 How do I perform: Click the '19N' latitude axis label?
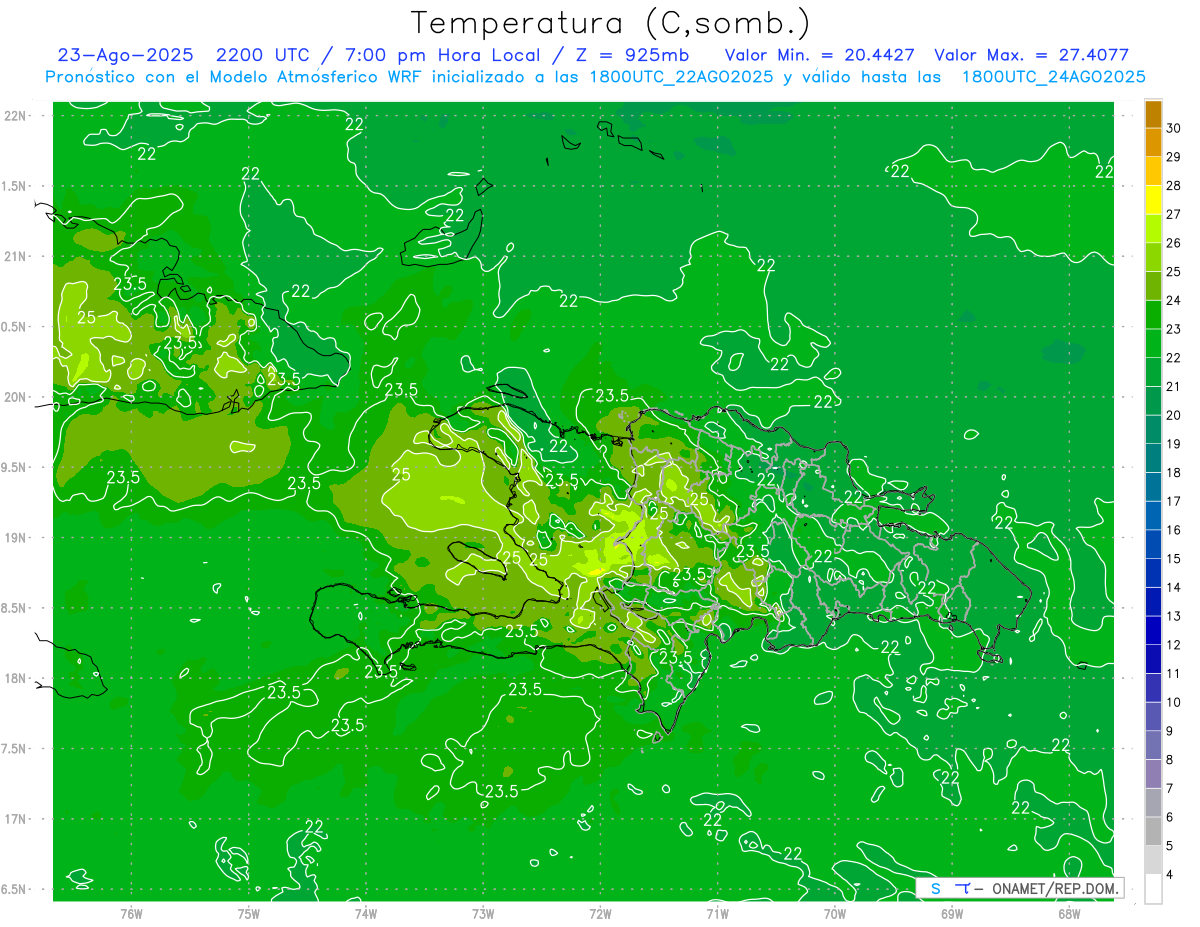(15, 538)
